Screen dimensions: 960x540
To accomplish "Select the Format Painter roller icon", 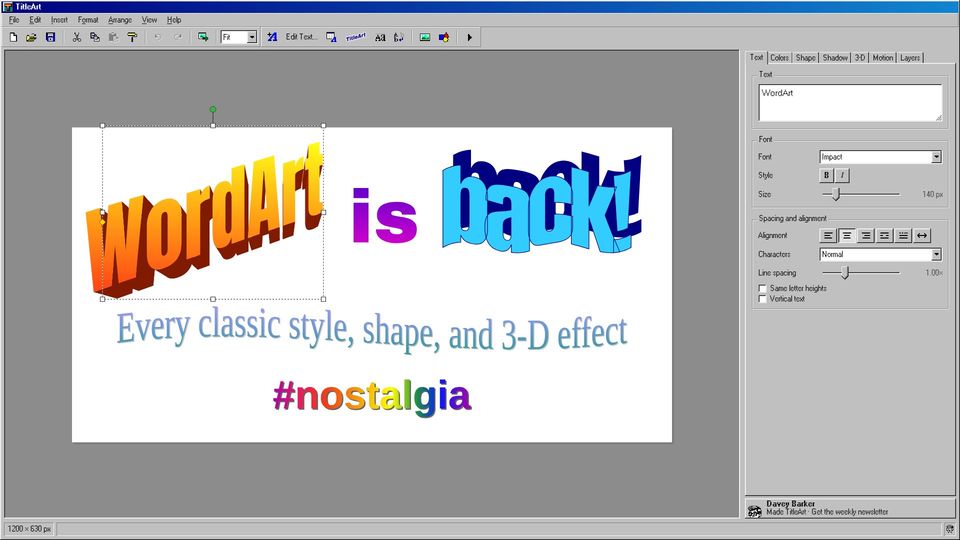I will (x=132, y=37).
